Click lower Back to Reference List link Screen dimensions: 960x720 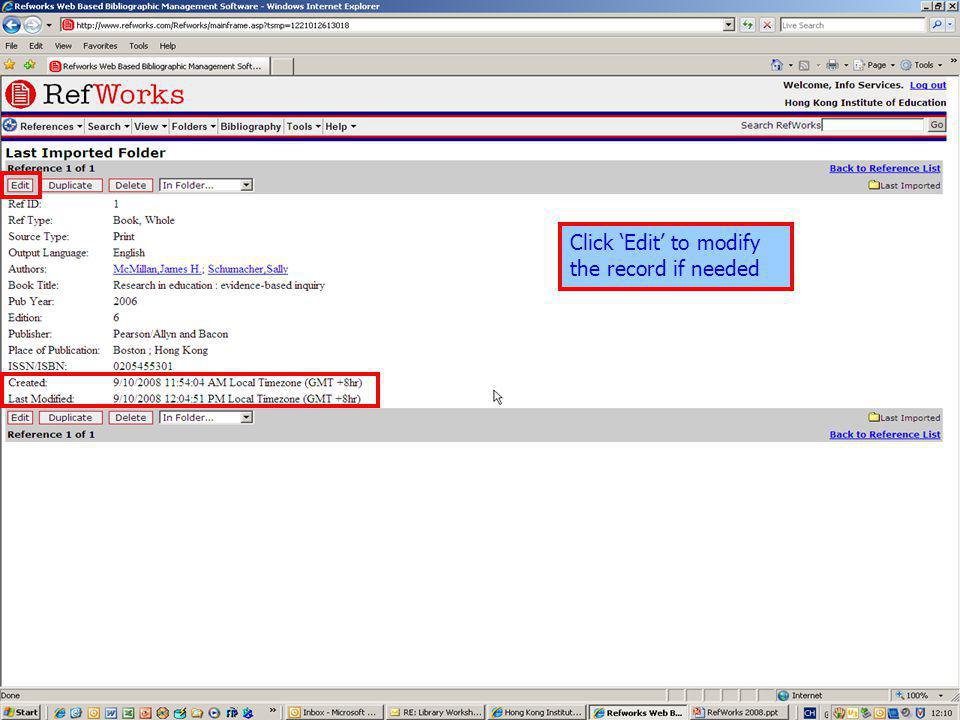tap(885, 434)
